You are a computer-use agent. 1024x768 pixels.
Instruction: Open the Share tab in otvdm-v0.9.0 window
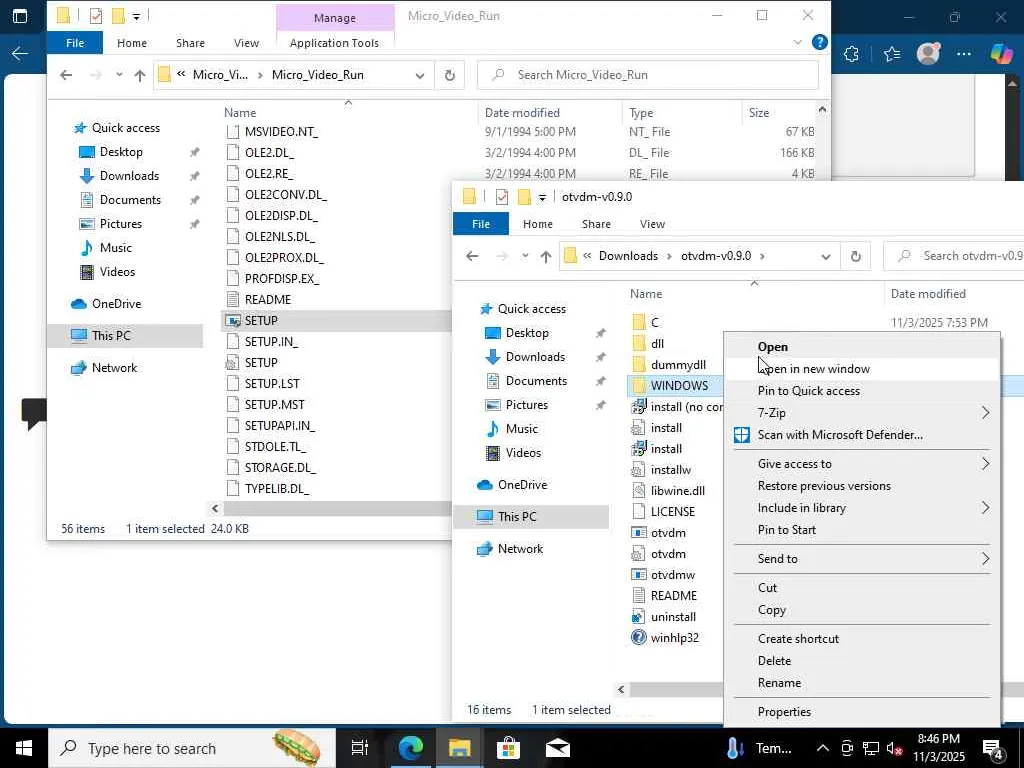(x=596, y=224)
